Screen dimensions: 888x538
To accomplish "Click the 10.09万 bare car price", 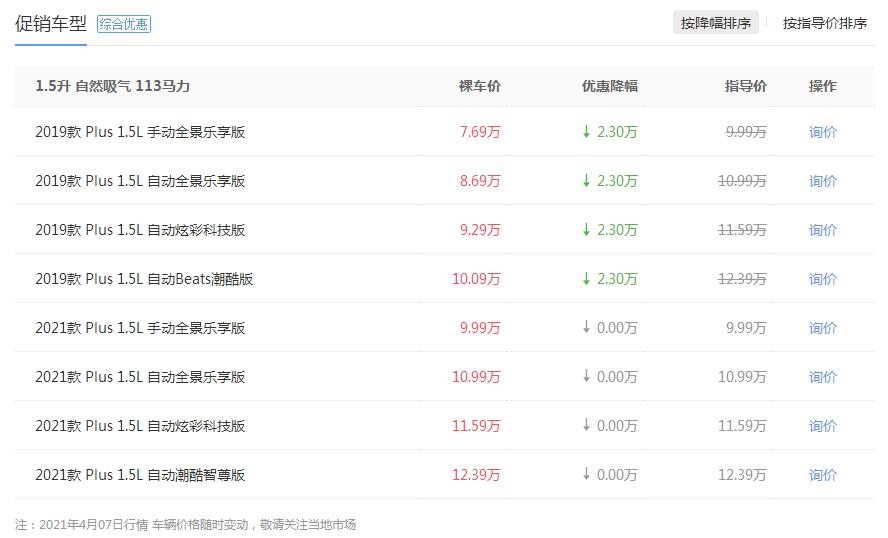I will tap(476, 279).
